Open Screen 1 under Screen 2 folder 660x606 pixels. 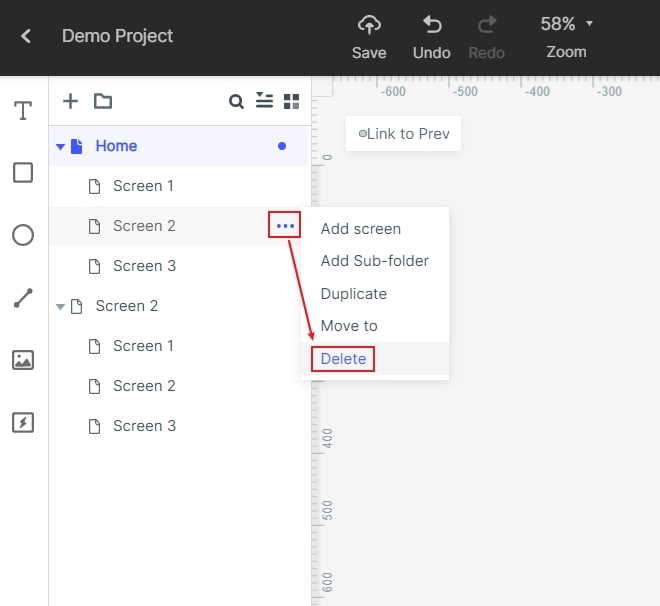click(178, 346)
